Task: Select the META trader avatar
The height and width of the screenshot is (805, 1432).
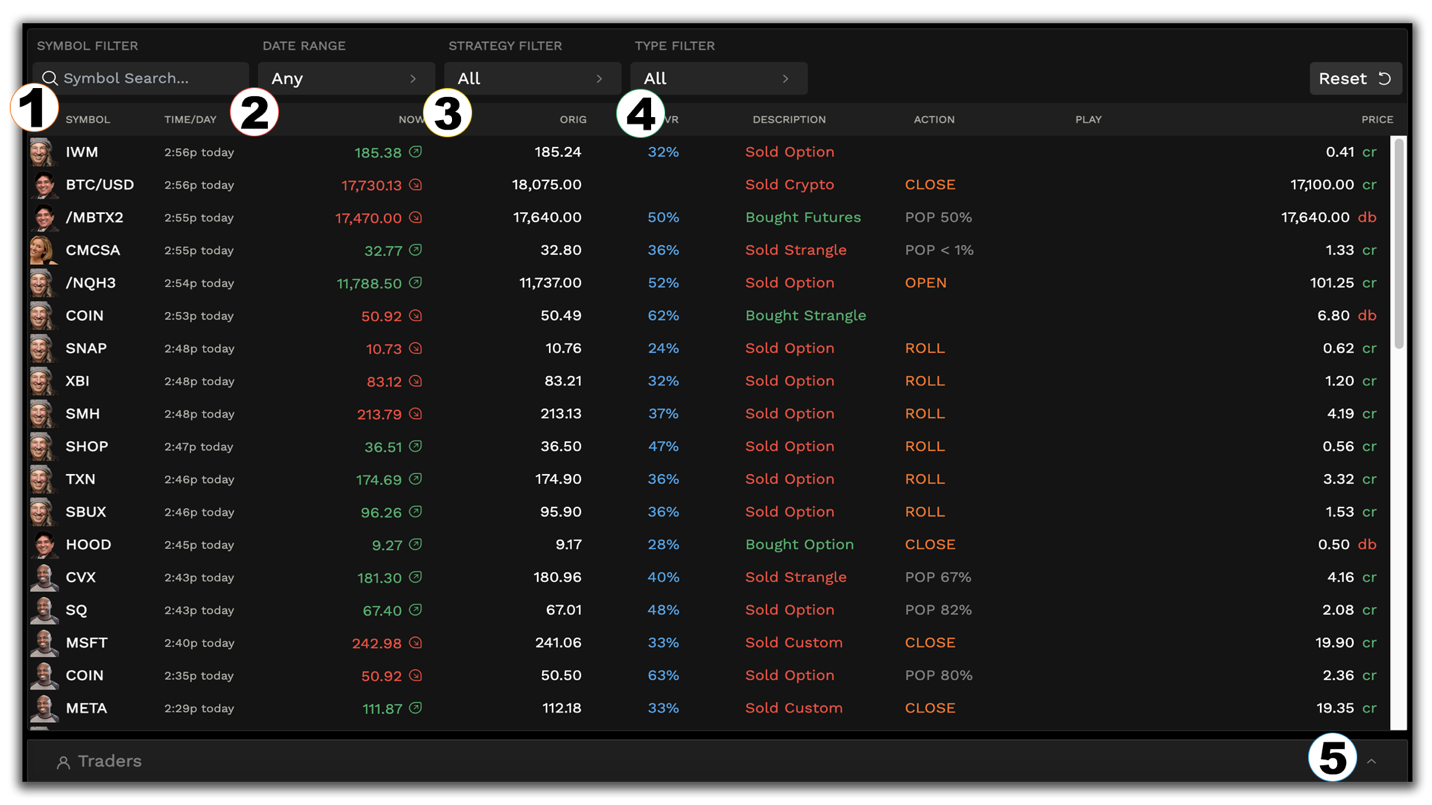Action: pos(44,708)
